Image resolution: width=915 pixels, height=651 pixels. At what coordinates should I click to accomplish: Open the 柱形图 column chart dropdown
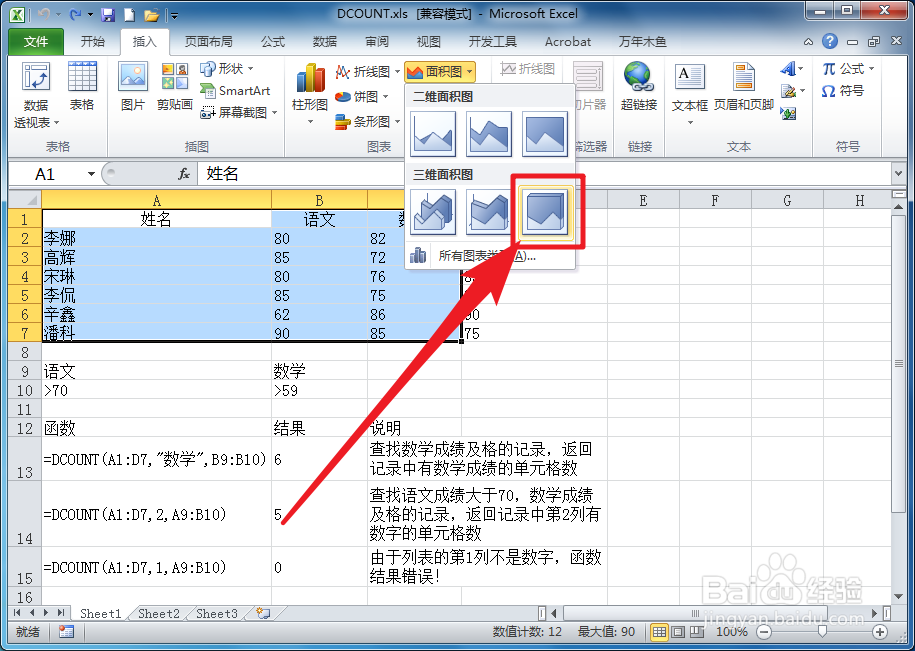click(x=310, y=105)
